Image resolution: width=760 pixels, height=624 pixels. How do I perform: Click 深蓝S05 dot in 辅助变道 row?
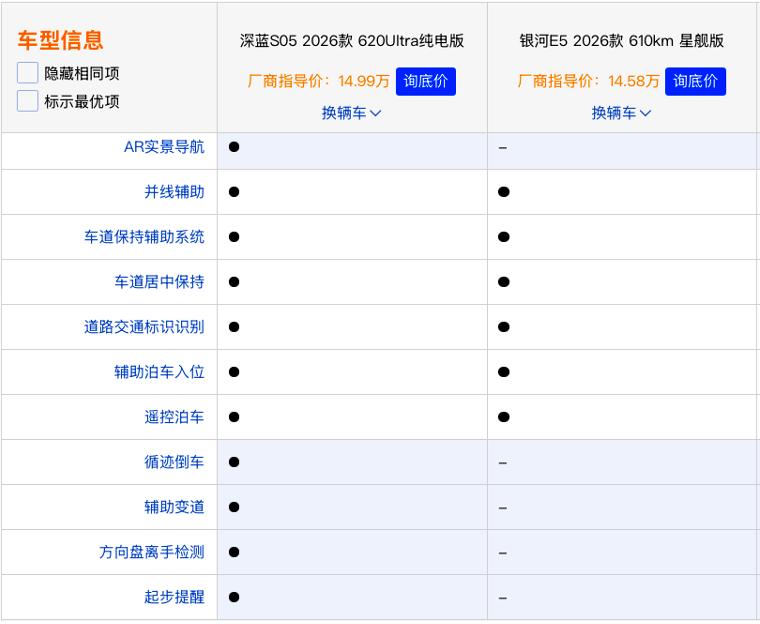click(234, 507)
